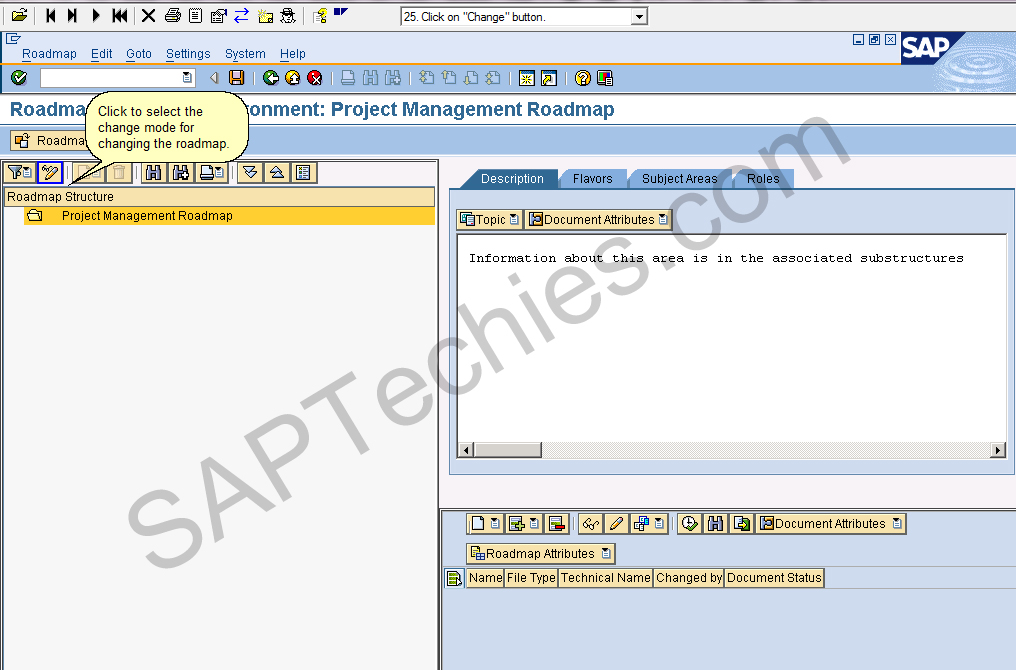The width and height of the screenshot is (1016, 670).
Task: Click the filter icon in the tree toolbar
Action: (20, 172)
